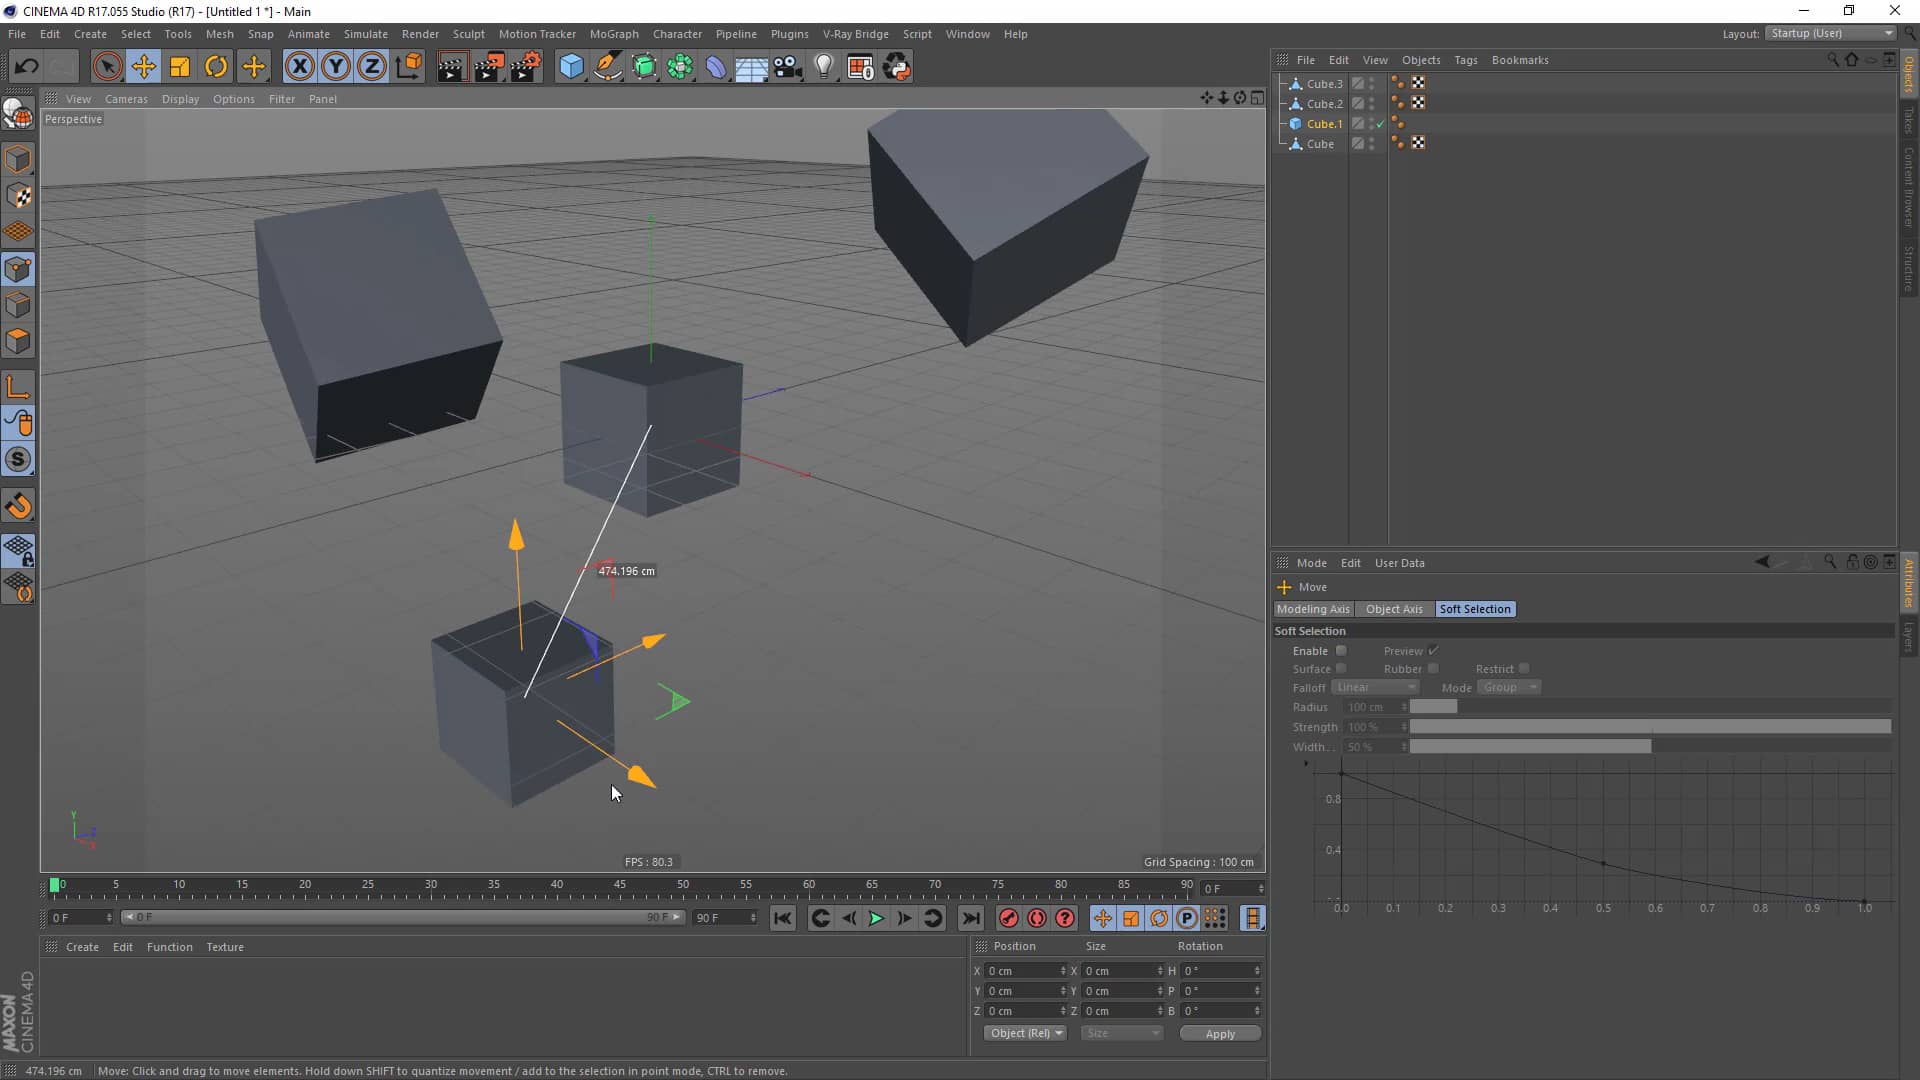Toggle the Rubber checkbox
This screenshot has width=1920, height=1080.
pos(1434,668)
